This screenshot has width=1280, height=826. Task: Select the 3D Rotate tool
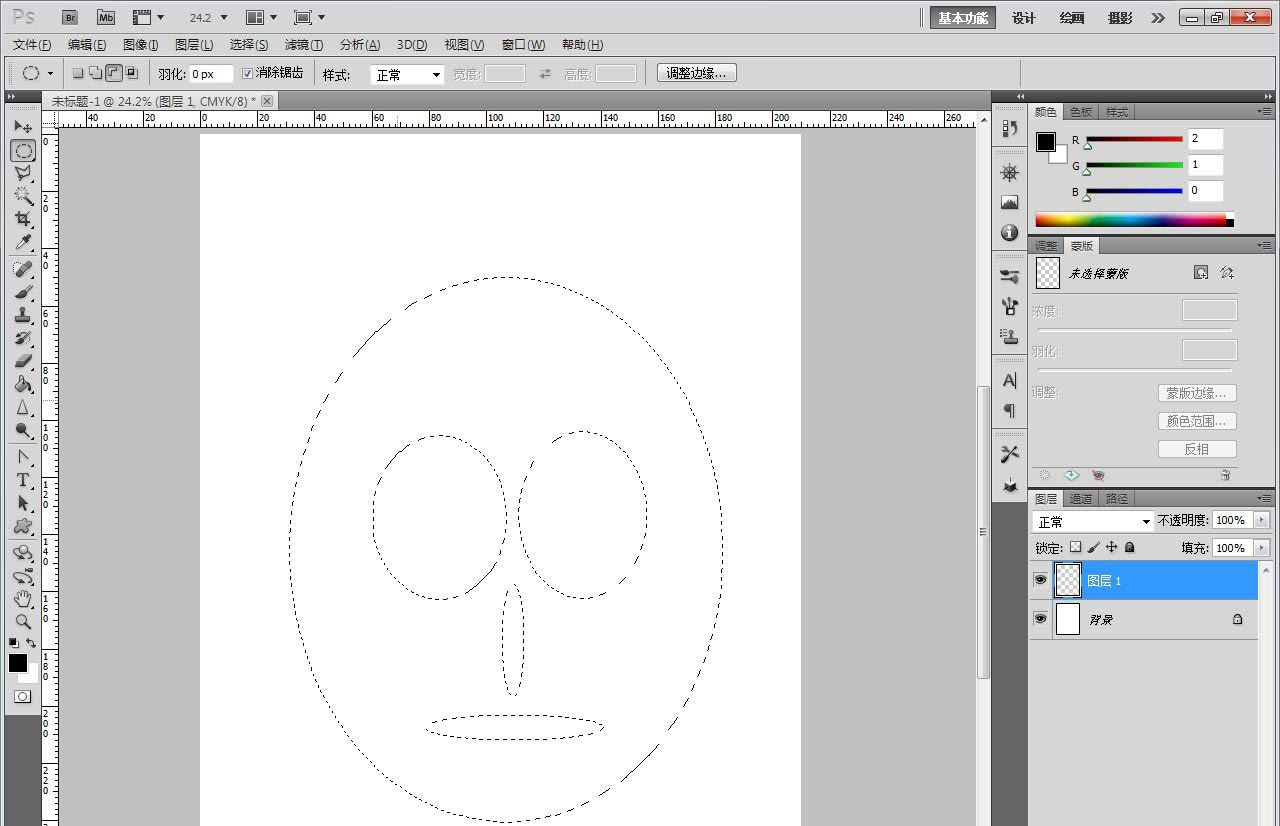tap(22, 553)
